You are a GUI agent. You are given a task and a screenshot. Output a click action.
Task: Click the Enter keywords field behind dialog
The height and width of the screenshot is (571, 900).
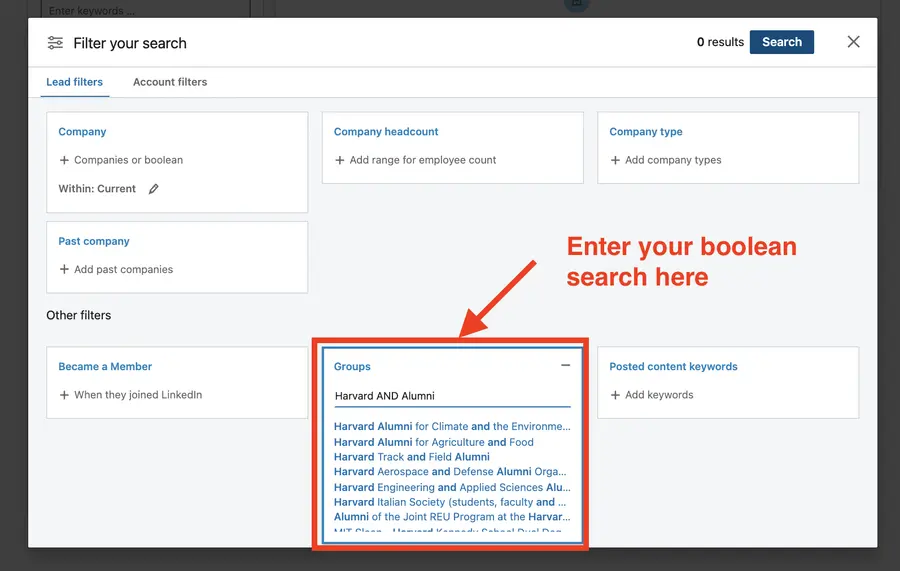coord(146,10)
